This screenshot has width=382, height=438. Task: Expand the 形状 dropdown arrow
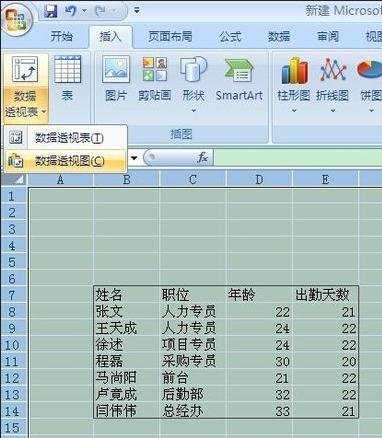coord(193,110)
